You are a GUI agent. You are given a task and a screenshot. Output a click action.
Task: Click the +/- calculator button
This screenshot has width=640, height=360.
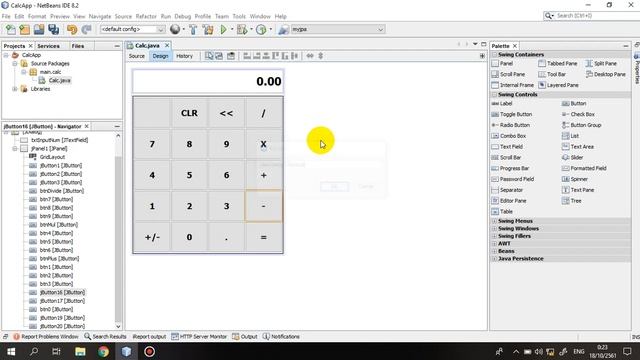(152, 237)
